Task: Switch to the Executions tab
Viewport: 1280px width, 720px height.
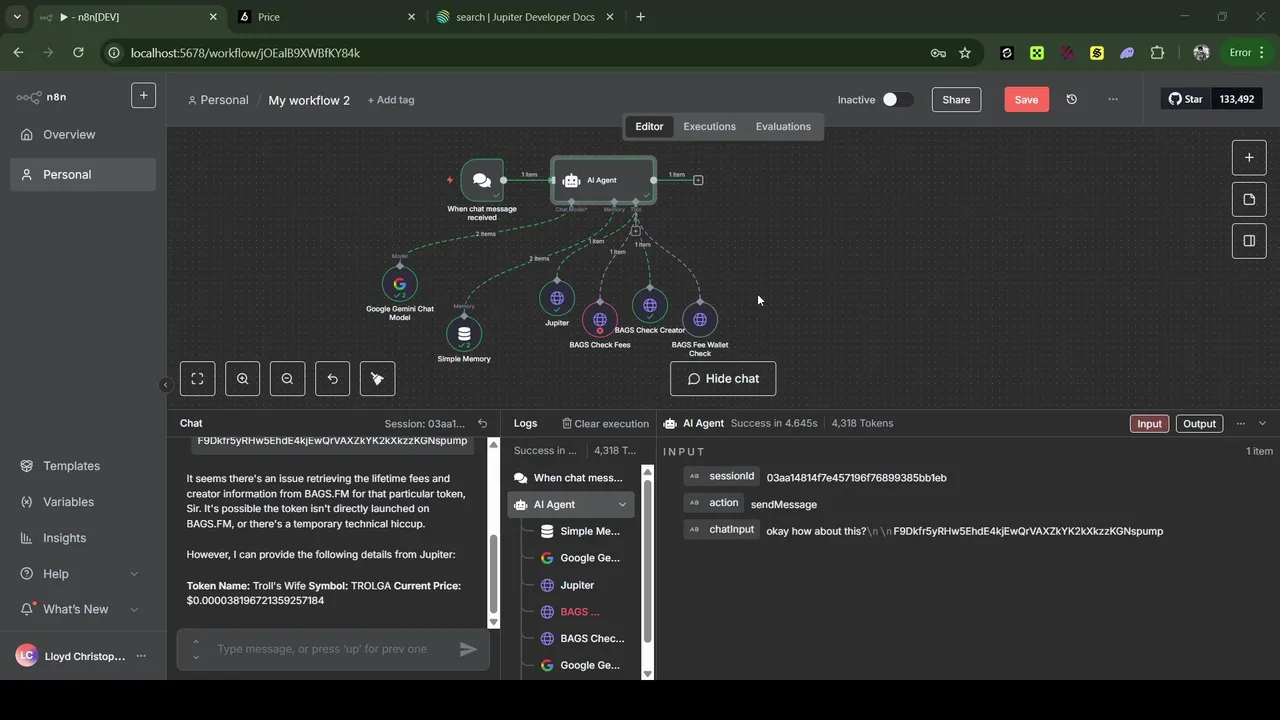Action: (x=709, y=127)
